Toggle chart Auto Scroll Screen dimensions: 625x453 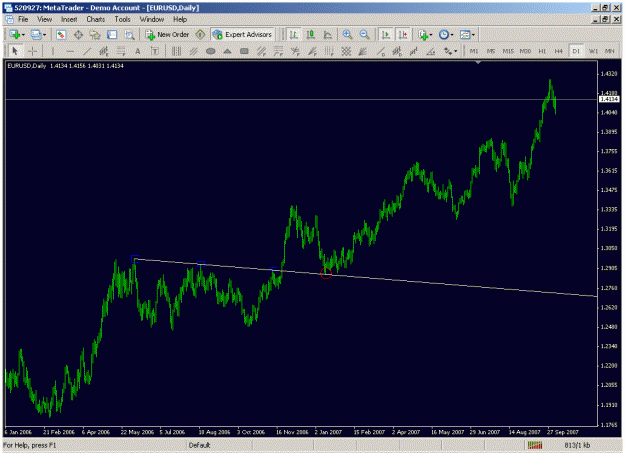pos(385,35)
